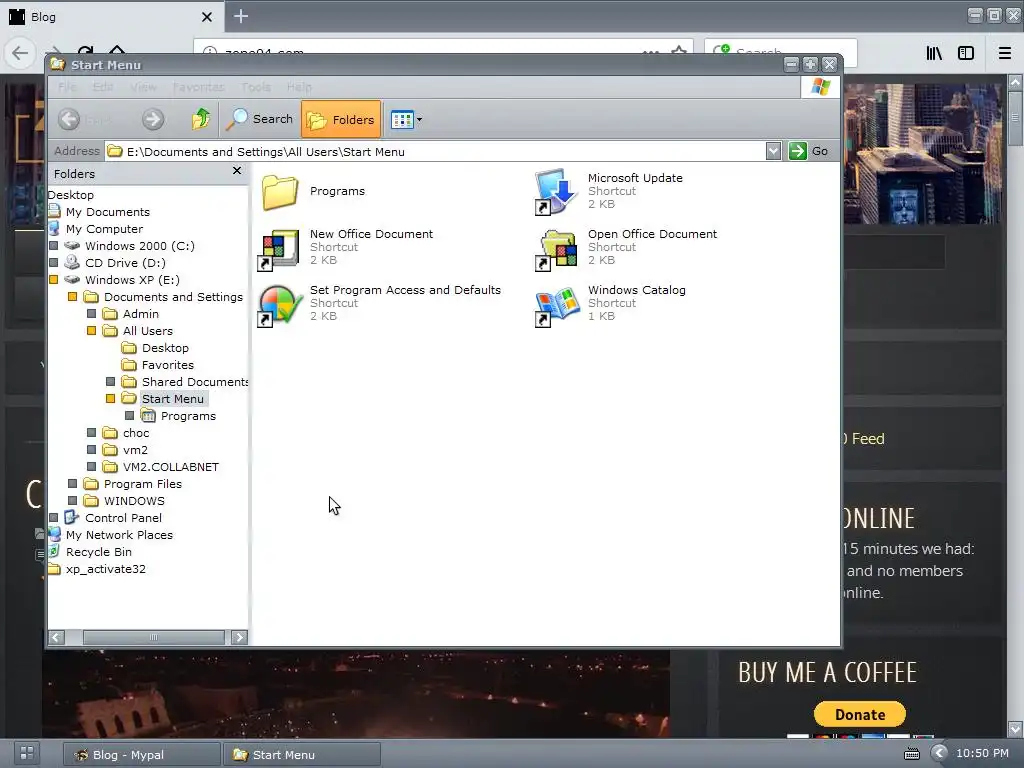
Task: Open the Open Office Document shortcut
Action: click(x=626, y=248)
